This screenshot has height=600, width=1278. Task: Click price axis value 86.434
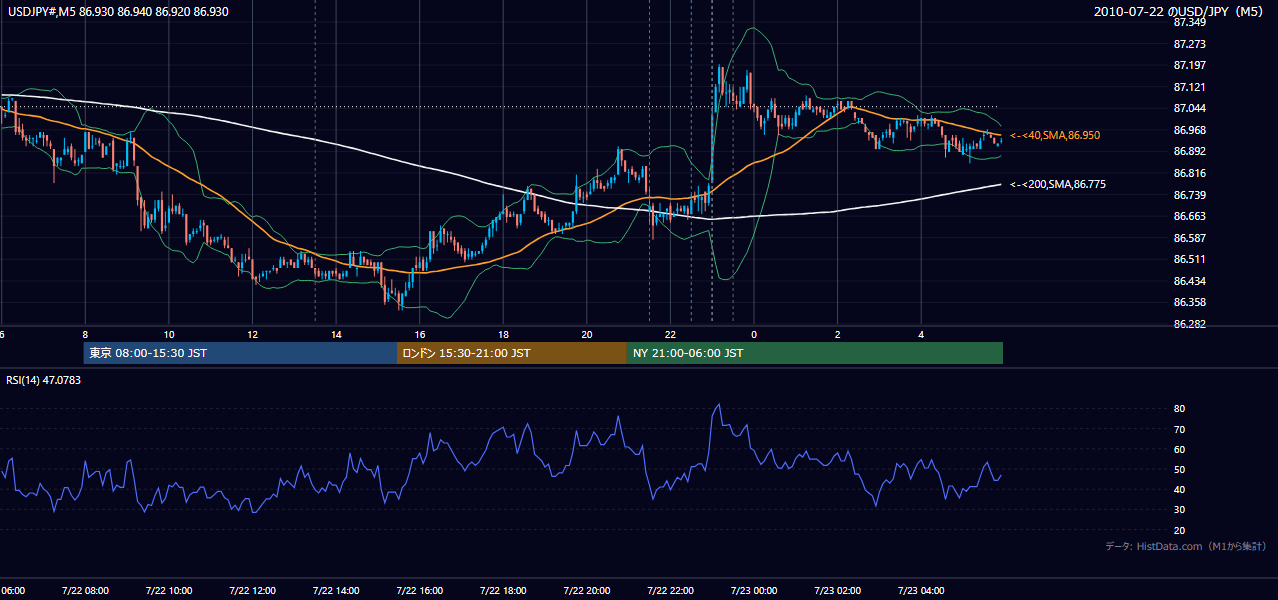pyautogui.click(x=1190, y=281)
